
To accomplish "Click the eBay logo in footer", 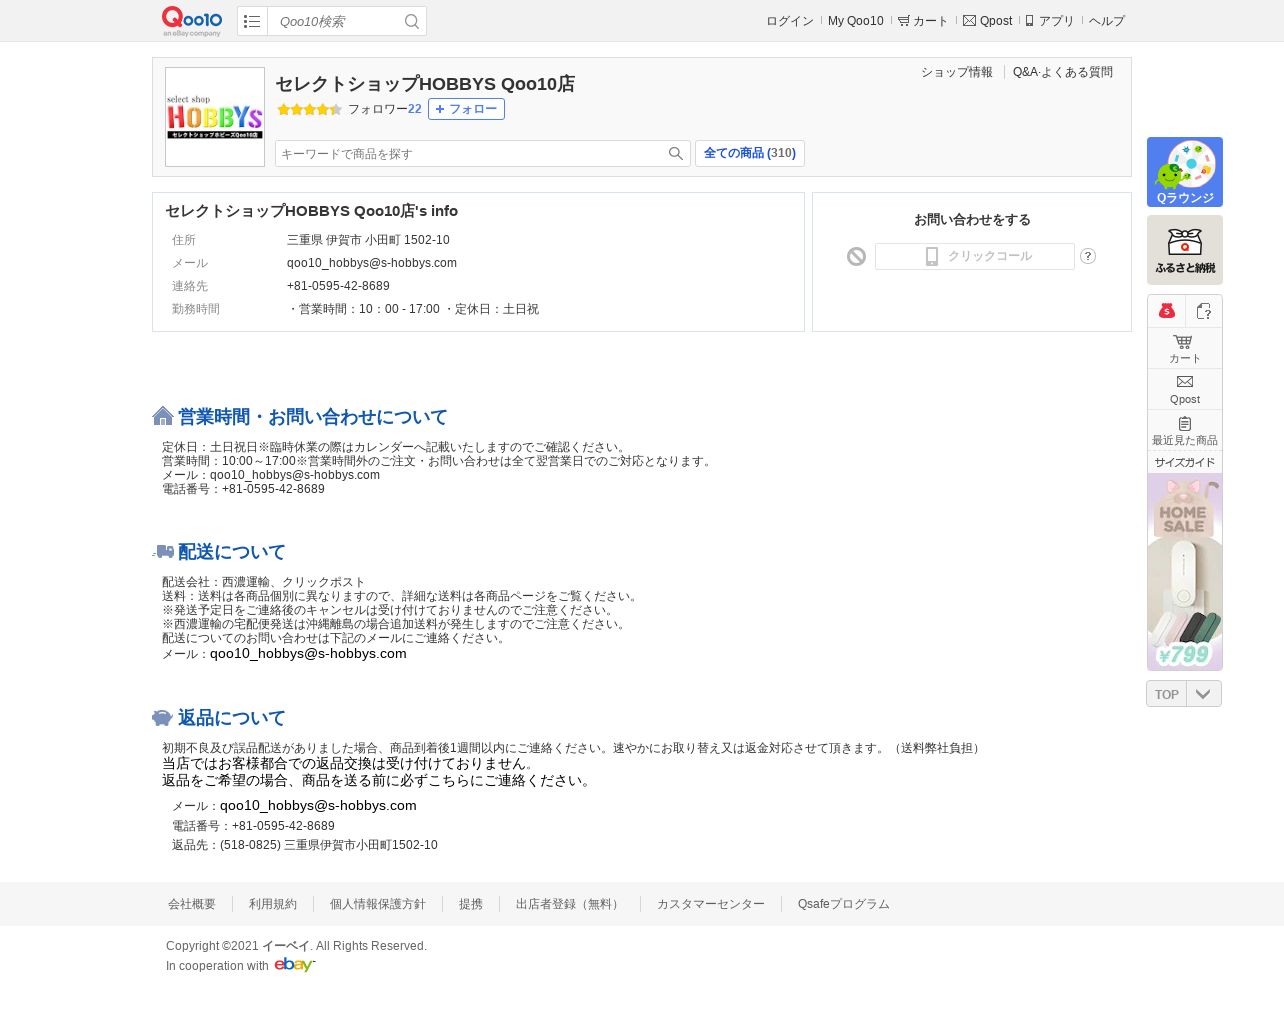I will [x=295, y=965].
